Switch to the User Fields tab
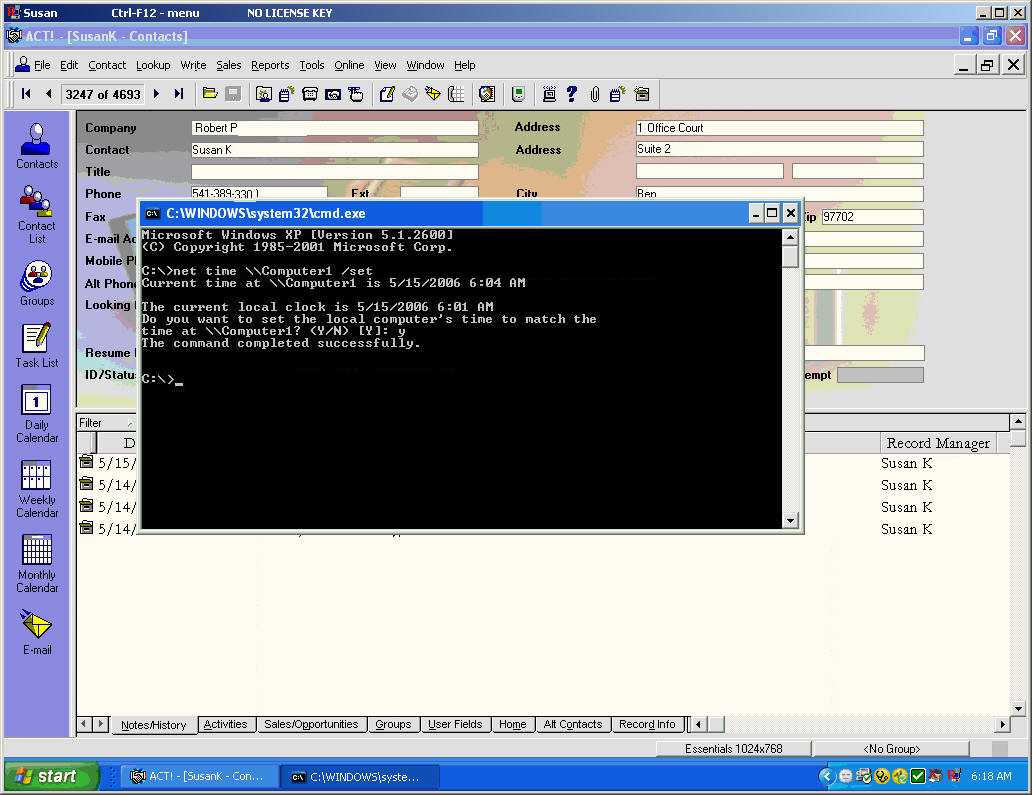The height and width of the screenshot is (795, 1032). tap(455, 724)
